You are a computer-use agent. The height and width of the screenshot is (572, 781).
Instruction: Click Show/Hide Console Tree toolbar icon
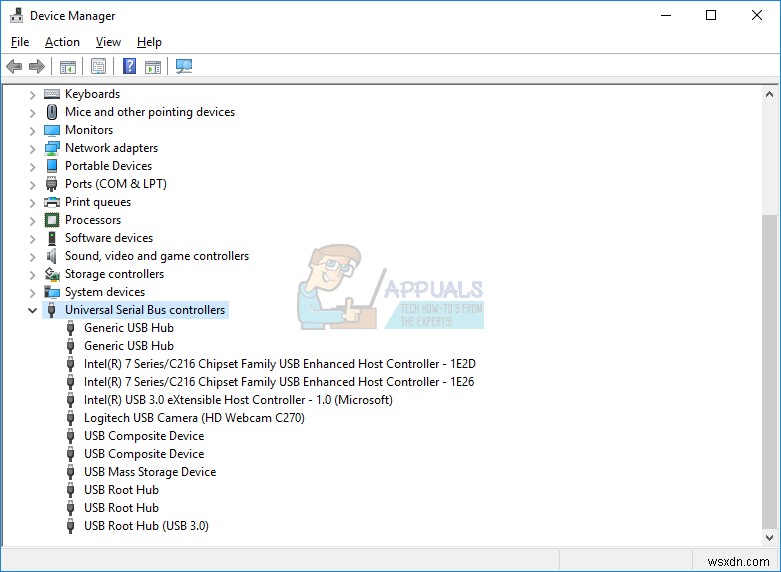click(68, 66)
